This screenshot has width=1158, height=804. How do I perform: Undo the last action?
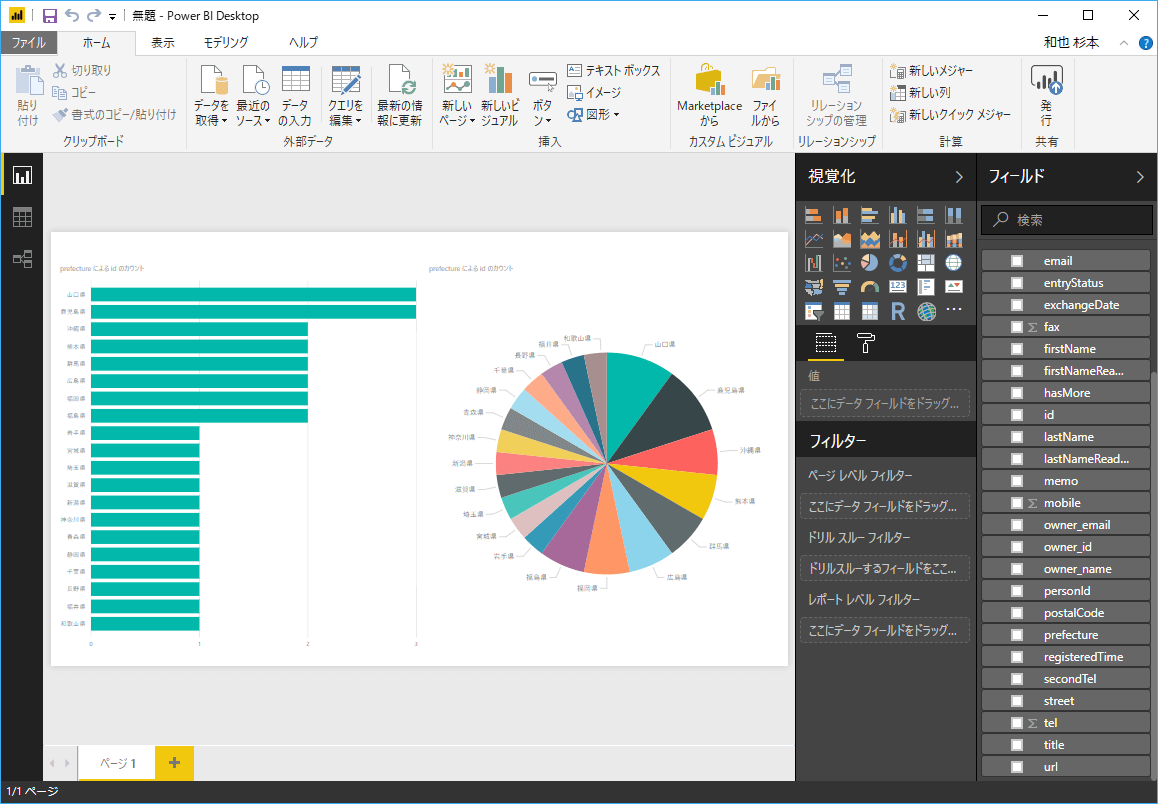pyautogui.click(x=72, y=16)
